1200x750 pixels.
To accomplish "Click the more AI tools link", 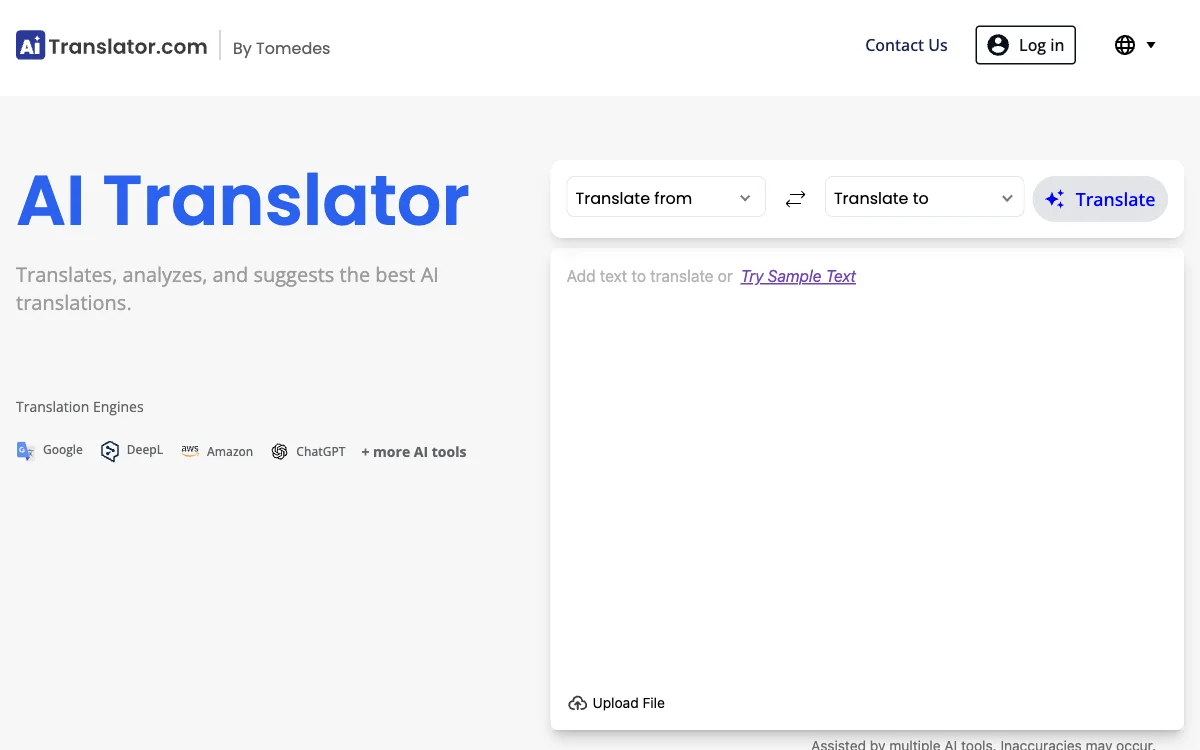I will [413, 451].
